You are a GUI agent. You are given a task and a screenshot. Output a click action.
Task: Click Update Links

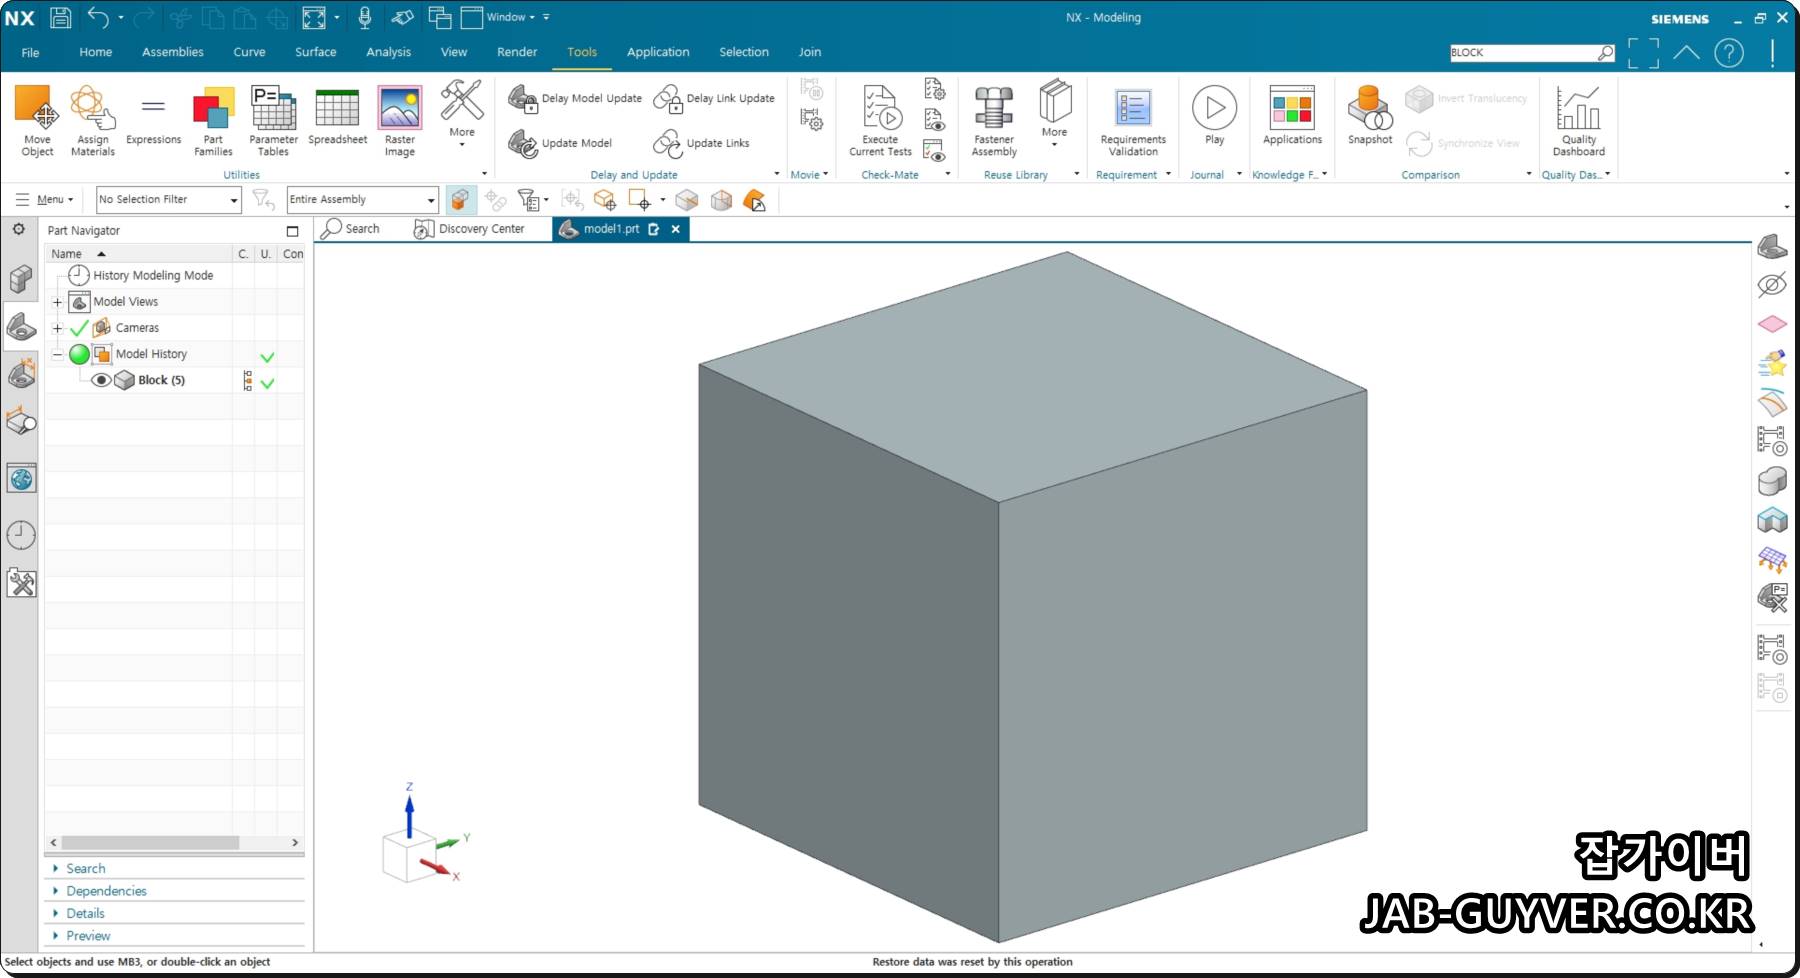701,143
